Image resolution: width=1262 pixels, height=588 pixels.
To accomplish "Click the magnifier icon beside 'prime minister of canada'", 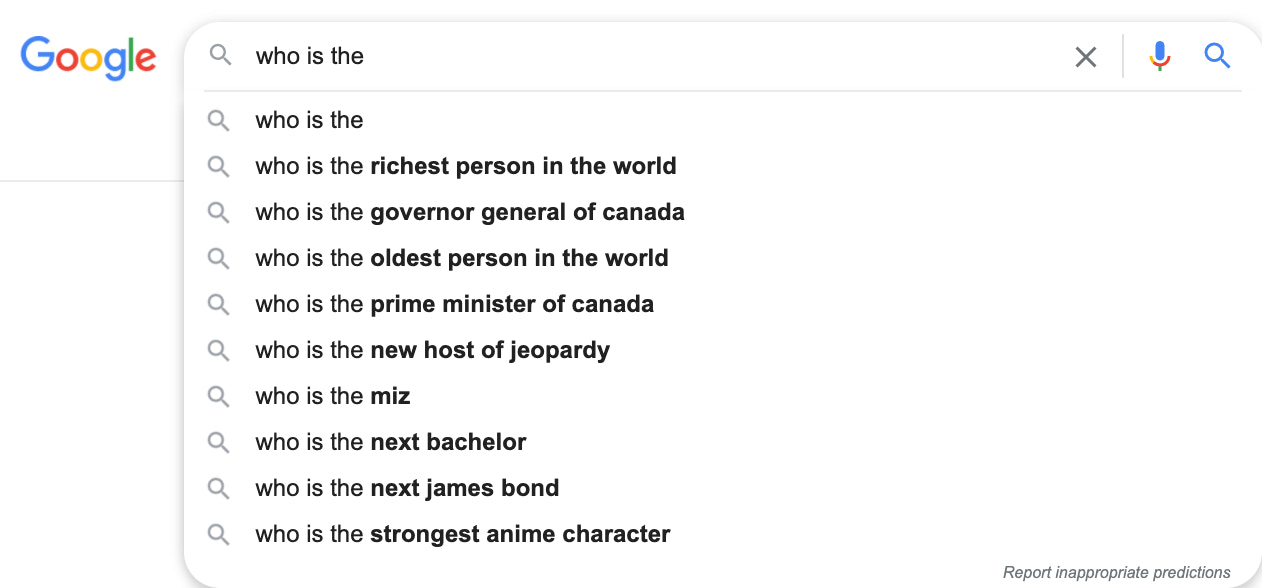I will coord(219,304).
